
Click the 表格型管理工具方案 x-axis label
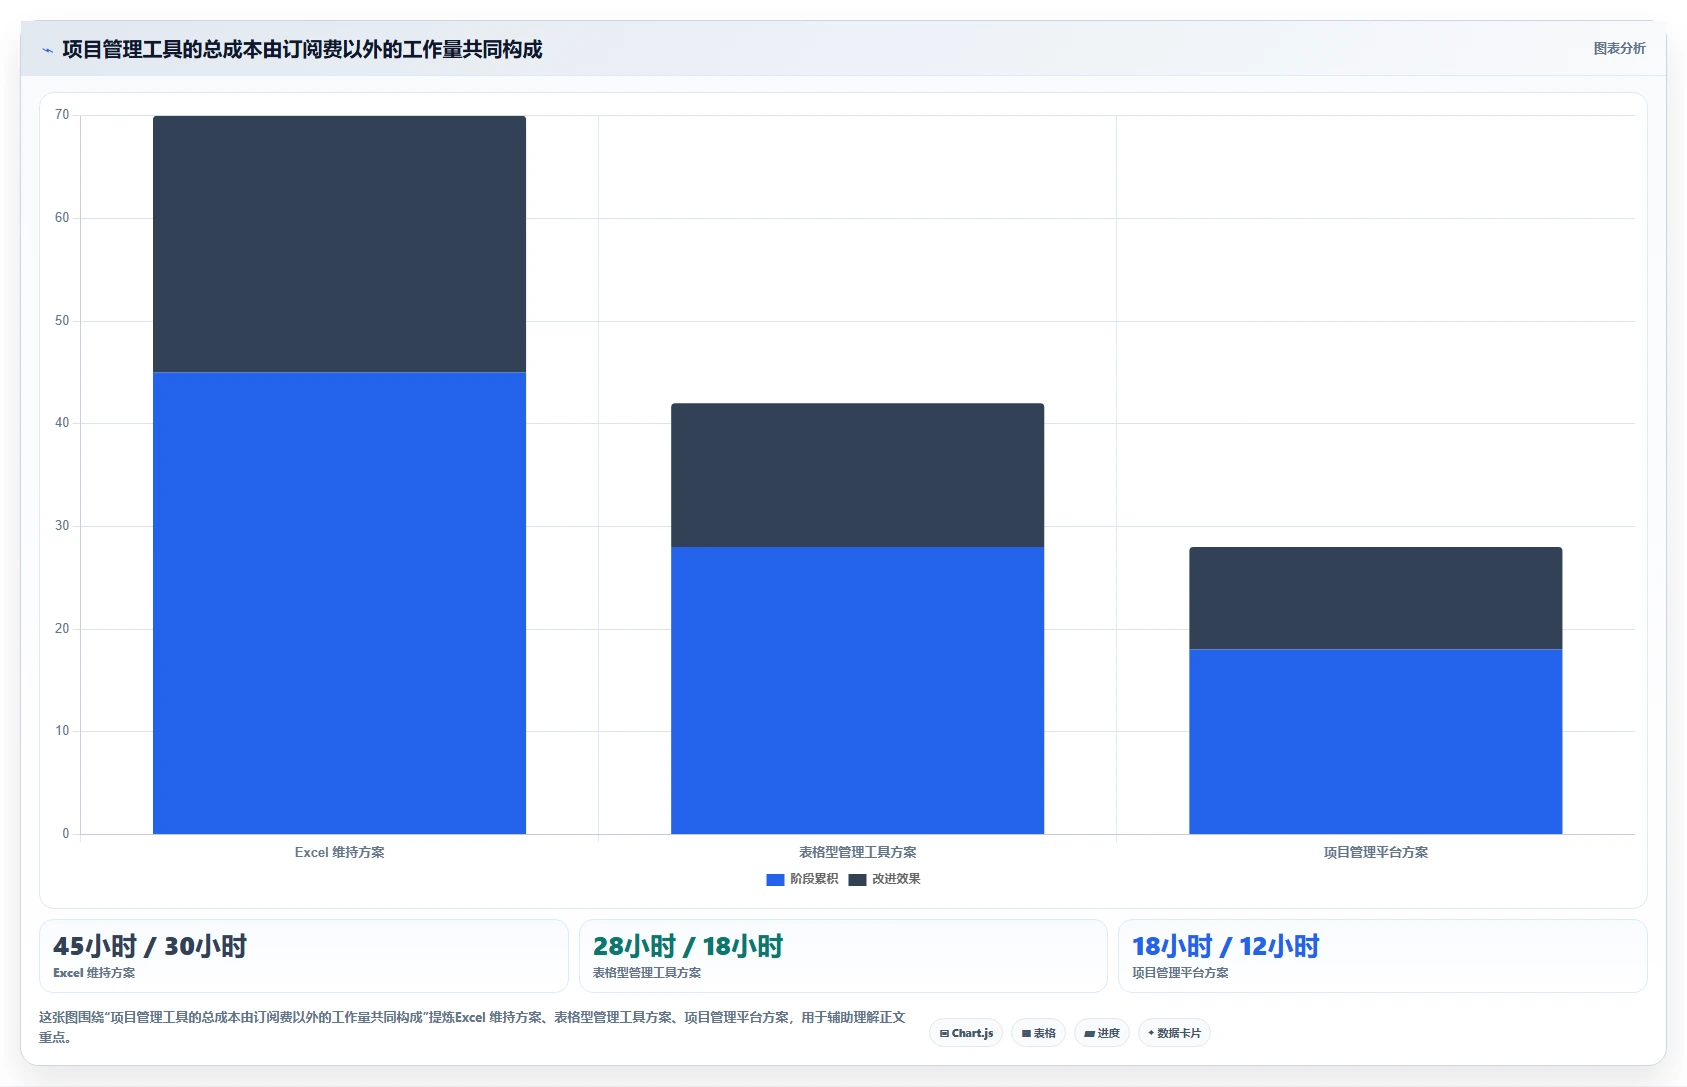857,852
